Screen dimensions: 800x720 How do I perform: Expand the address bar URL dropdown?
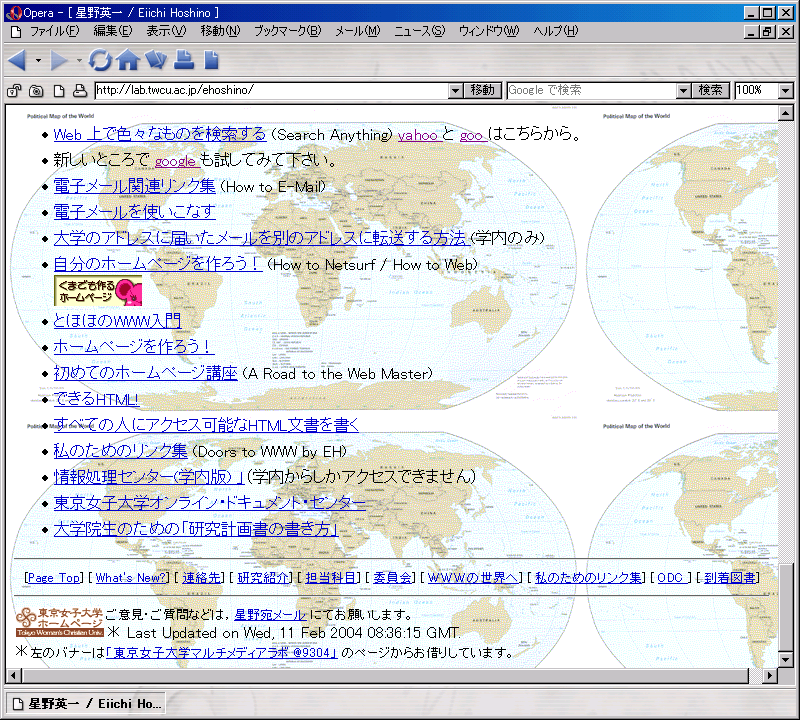(x=456, y=91)
